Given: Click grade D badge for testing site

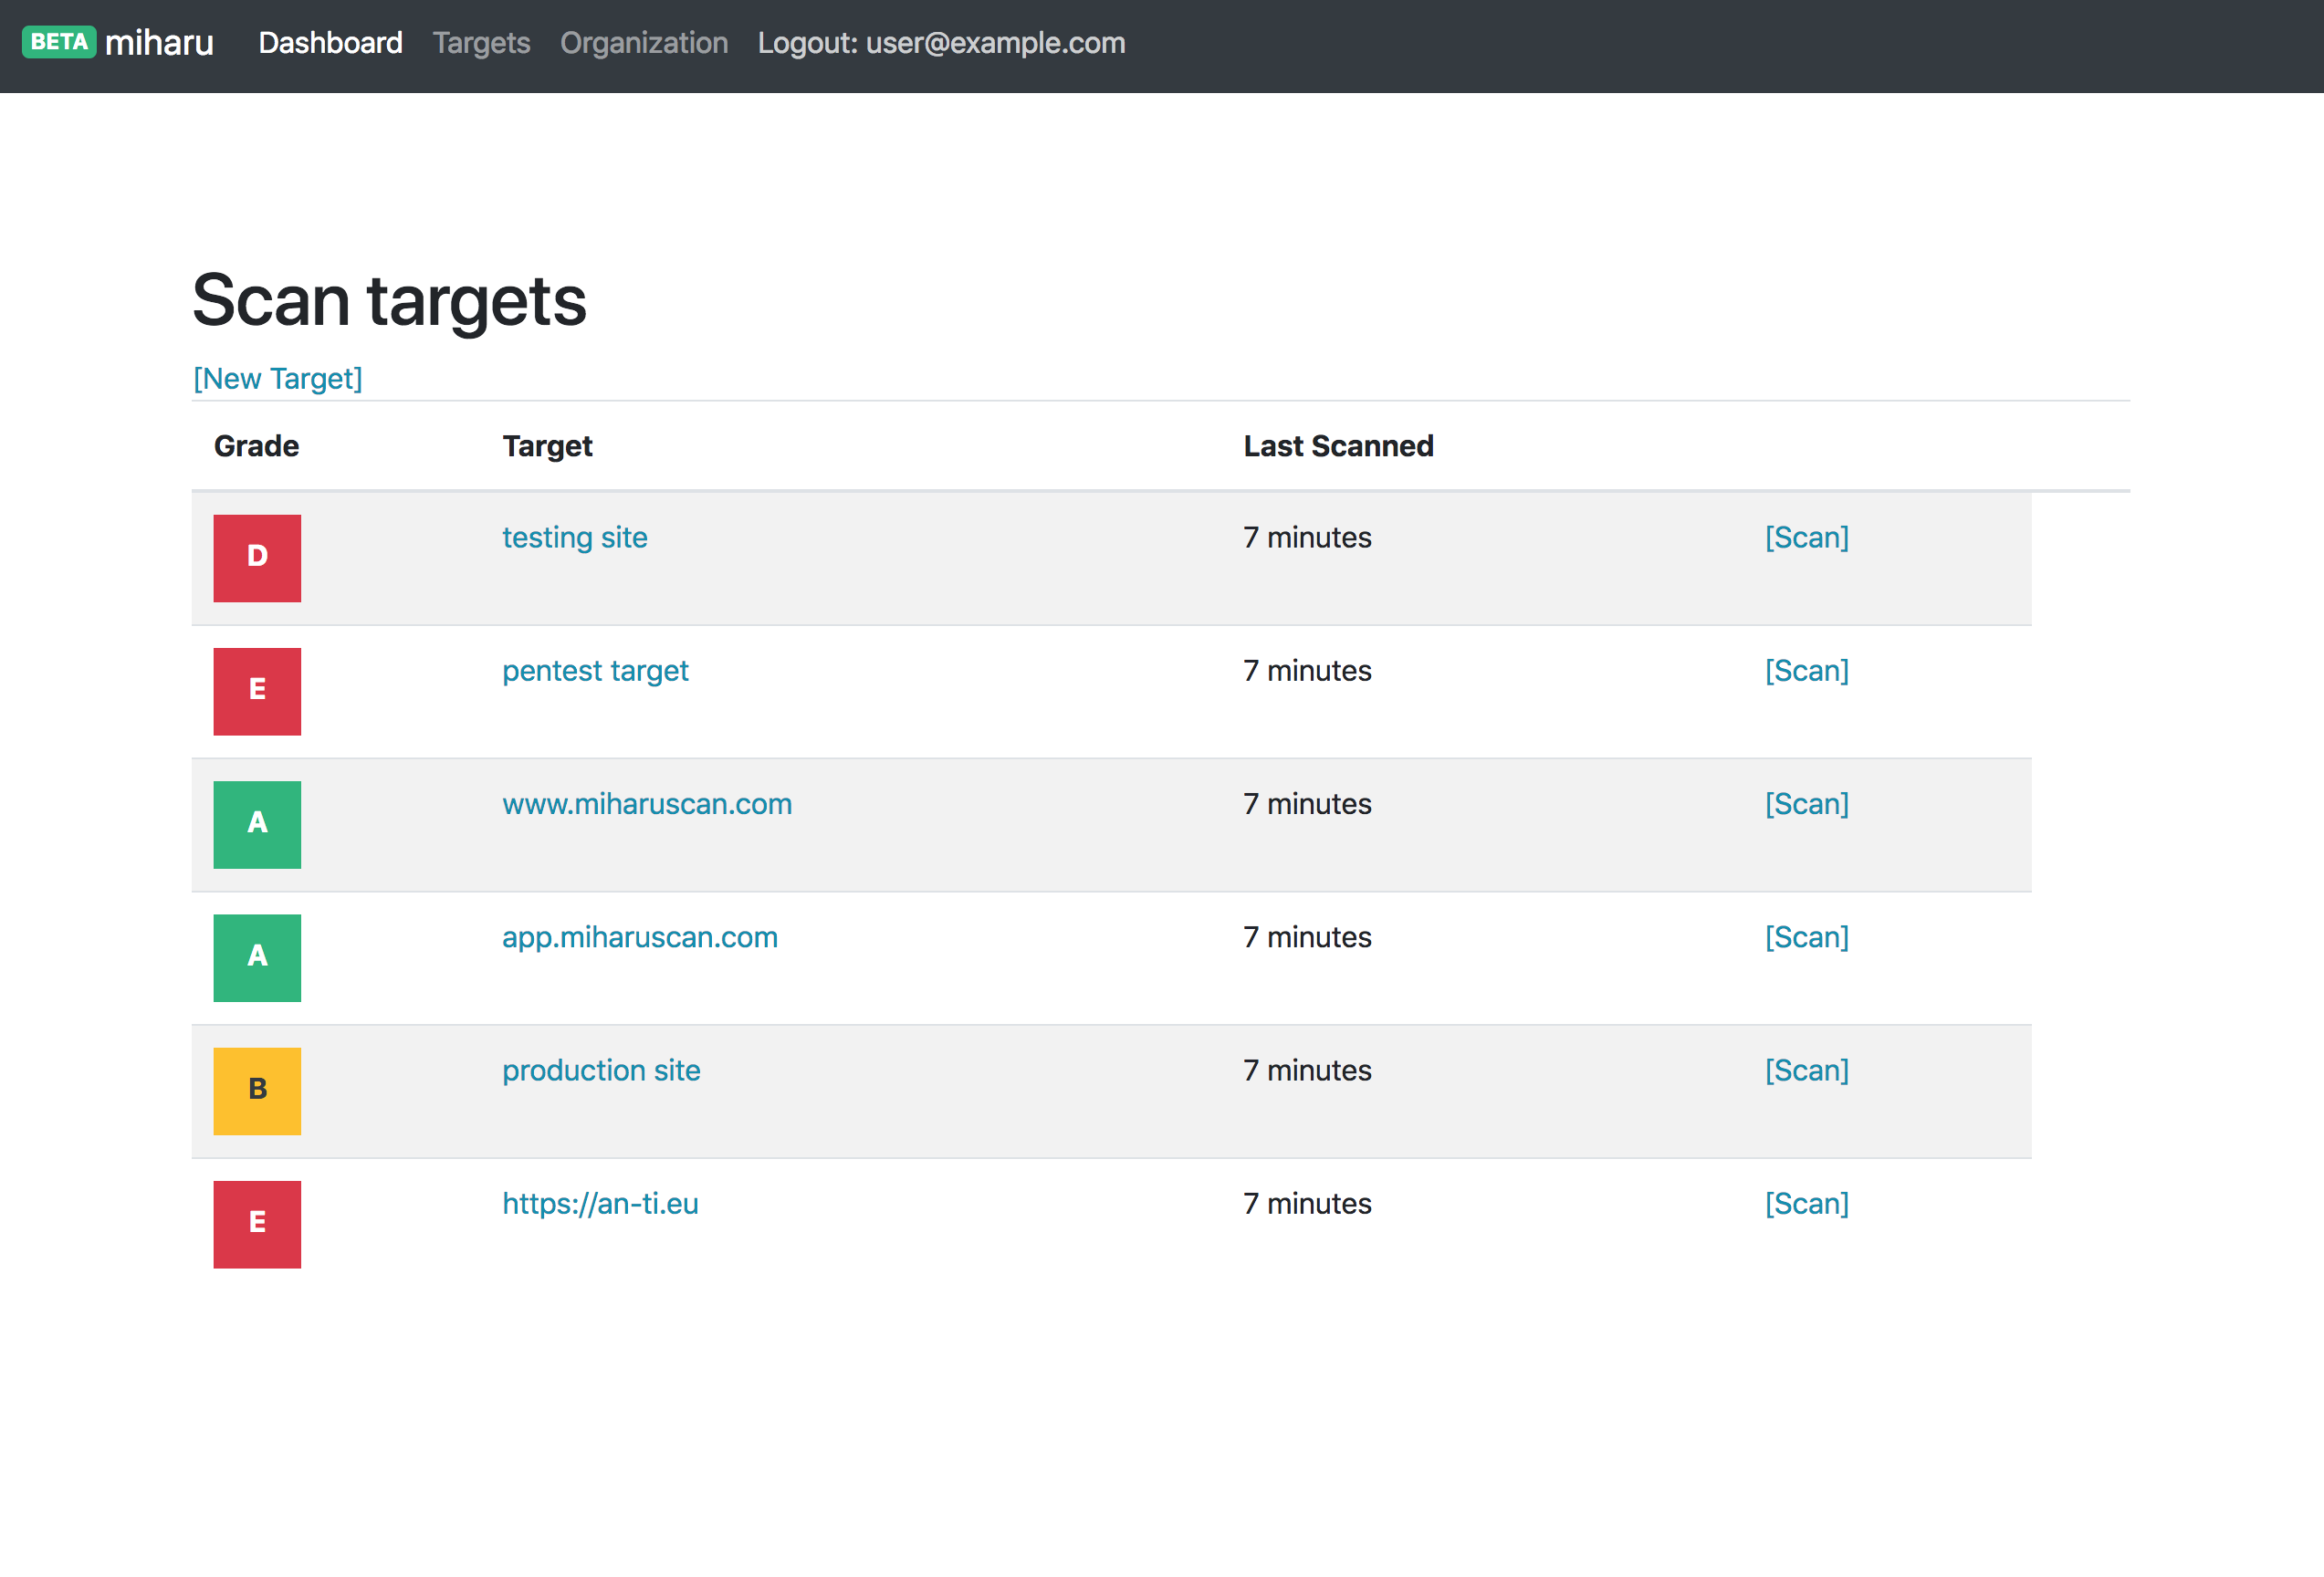Looking at the screenshot, I should pos(257,558).
